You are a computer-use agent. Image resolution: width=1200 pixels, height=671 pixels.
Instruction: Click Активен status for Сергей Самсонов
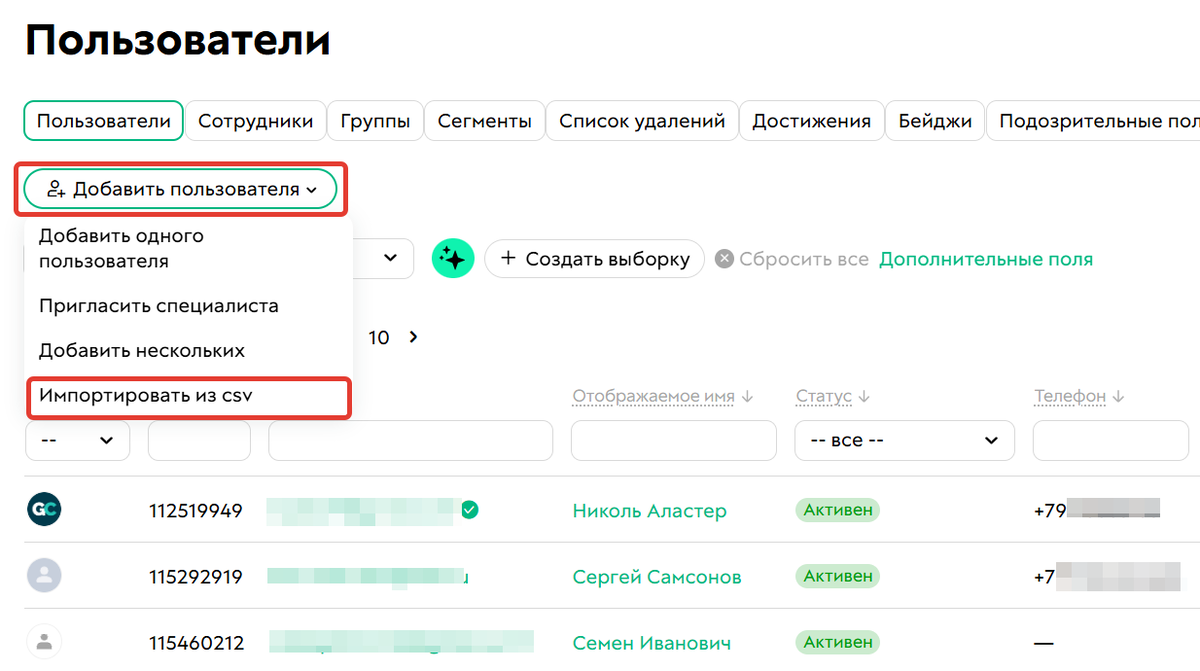coord(838,576)
